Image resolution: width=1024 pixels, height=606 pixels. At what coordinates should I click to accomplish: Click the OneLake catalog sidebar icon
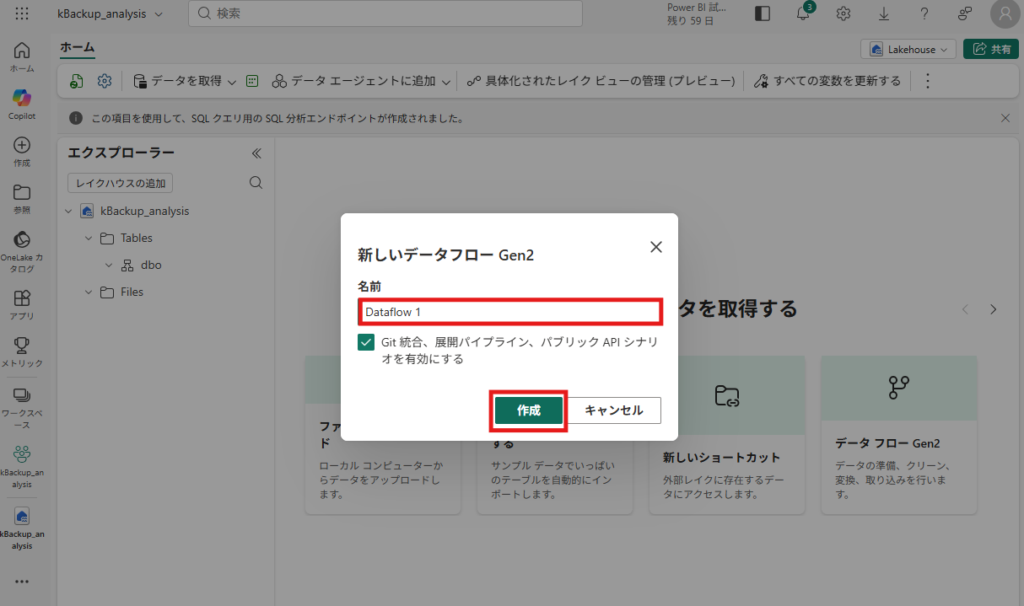point(22,240)
